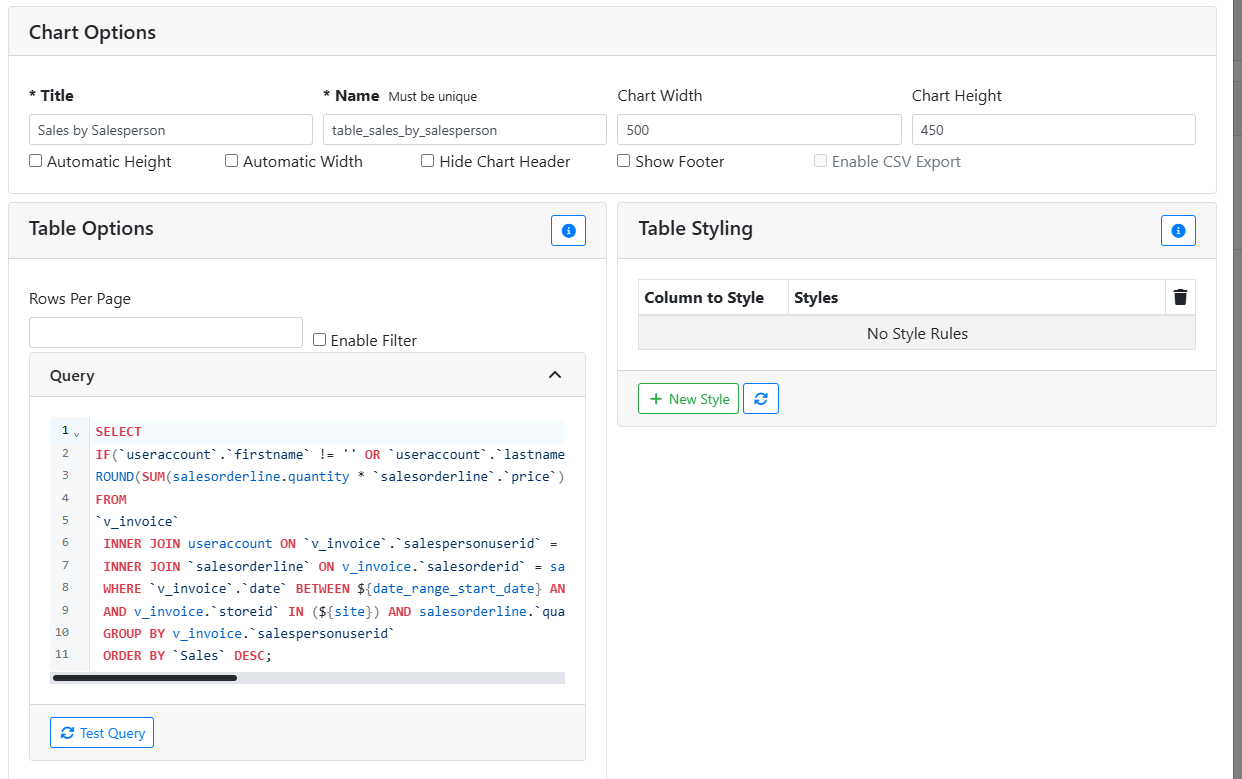Click the Table Options info icon
This screenshot has height=779, width=1242.
coord(568,231)
